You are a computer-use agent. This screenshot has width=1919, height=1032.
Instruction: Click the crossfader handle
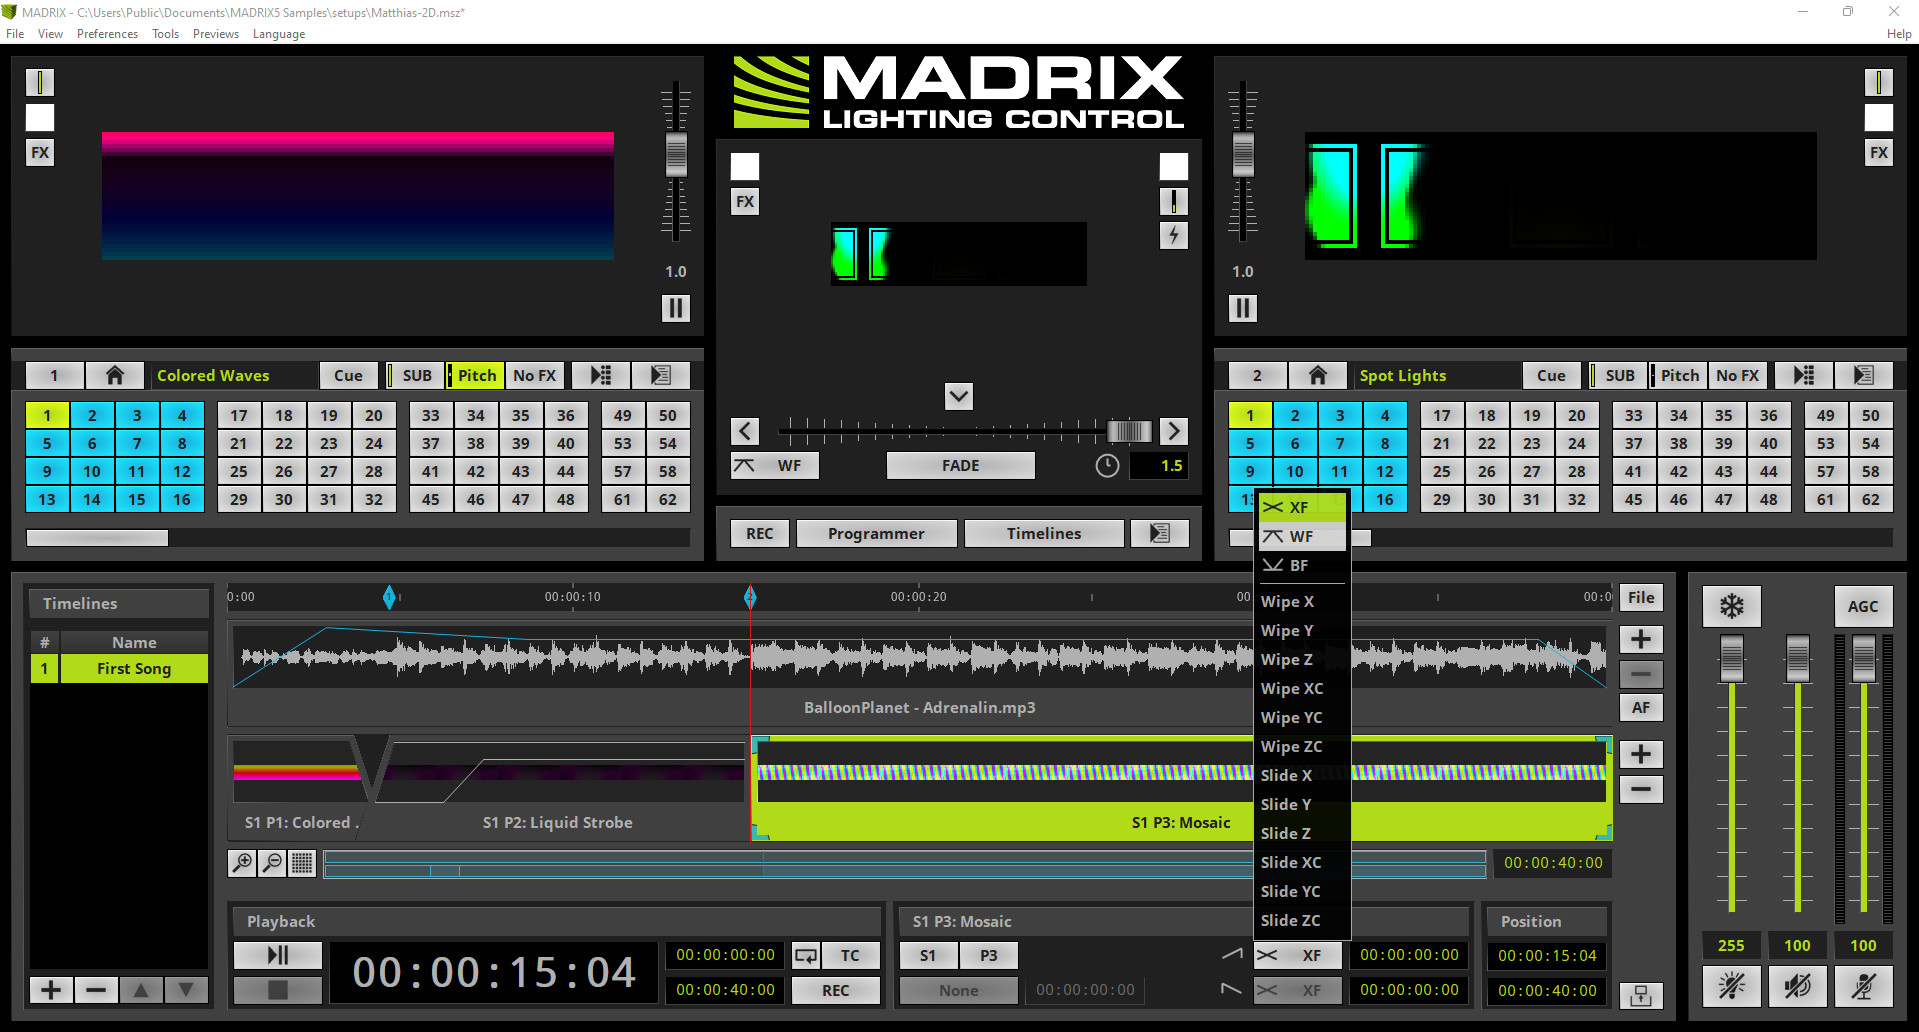tap(1129, 431)
